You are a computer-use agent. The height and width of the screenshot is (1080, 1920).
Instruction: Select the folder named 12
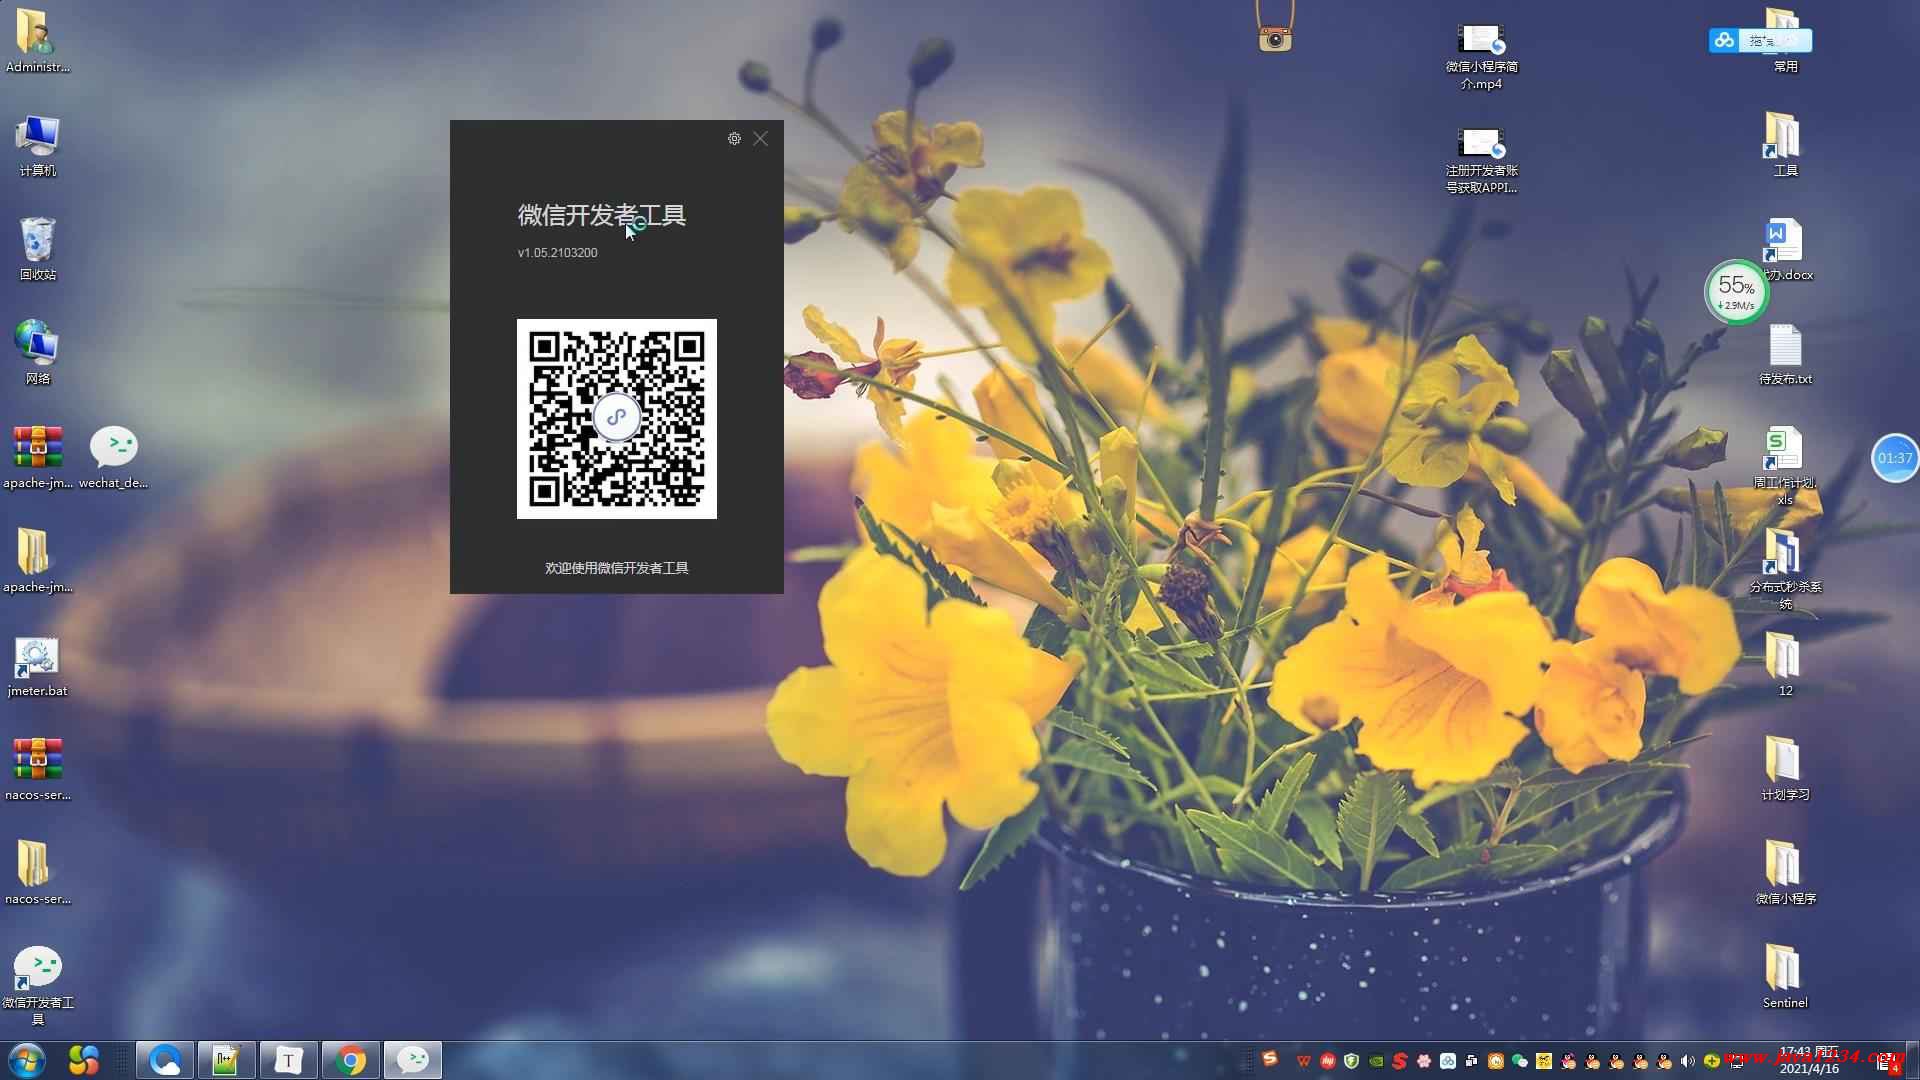(1785, 665)
